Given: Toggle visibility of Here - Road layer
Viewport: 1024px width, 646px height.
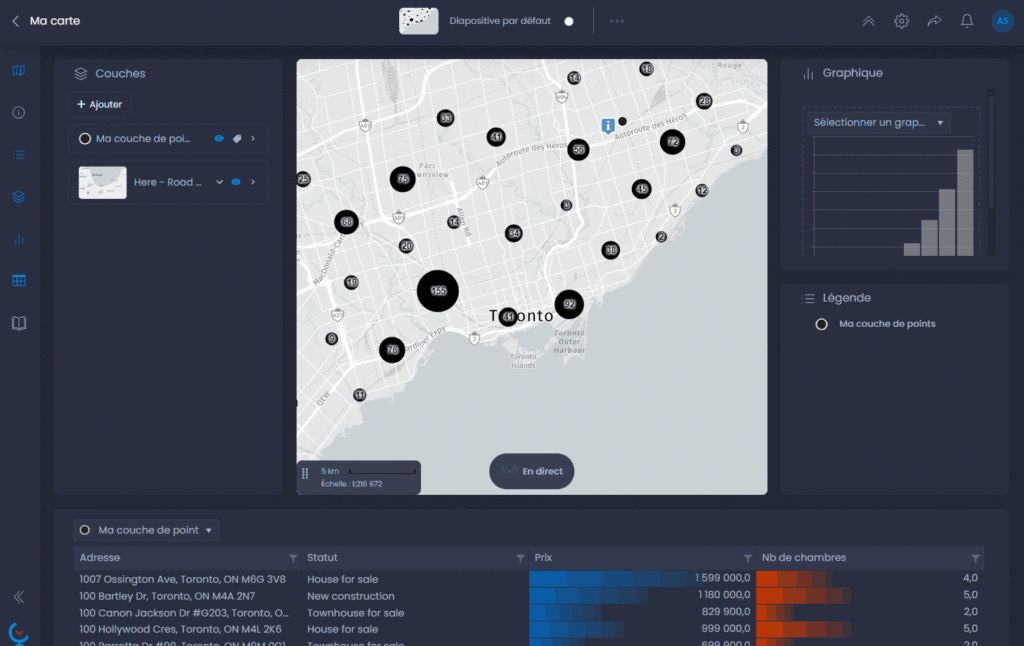Looking at the screenshot, I should (x=236, y=182).
